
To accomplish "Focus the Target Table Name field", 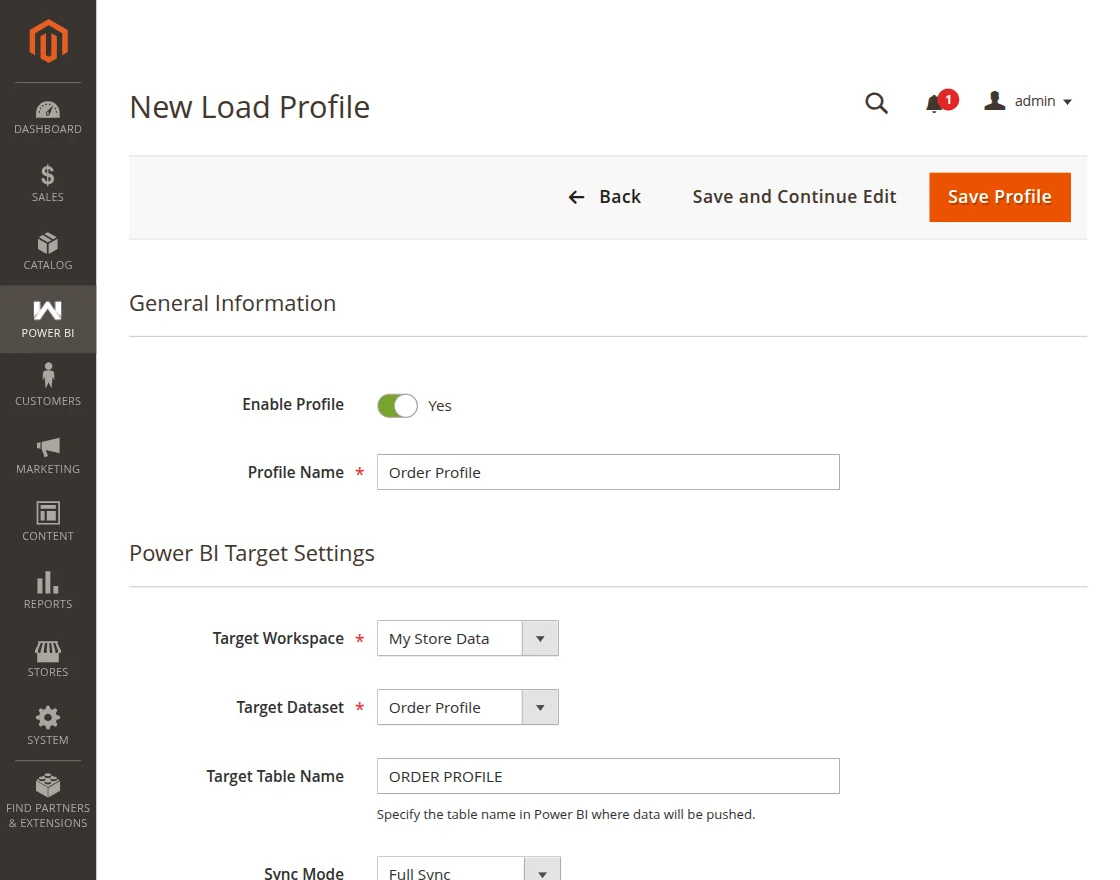I will (x=608, y=776).
